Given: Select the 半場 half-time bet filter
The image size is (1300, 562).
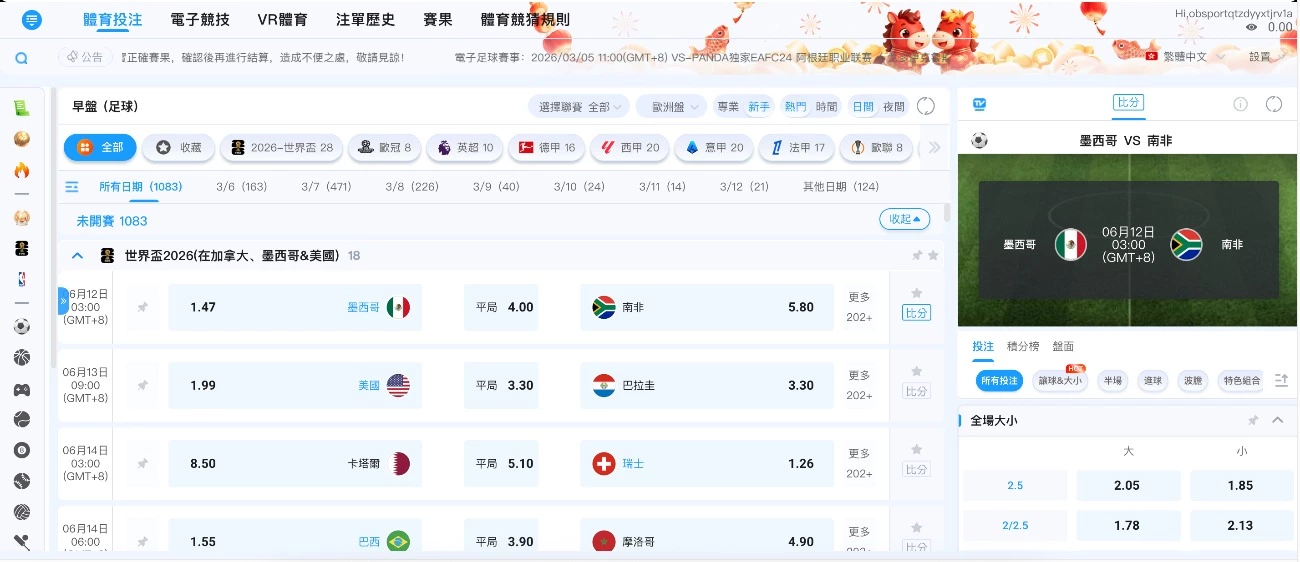Looking at the screenshot, I should 1112,381.
